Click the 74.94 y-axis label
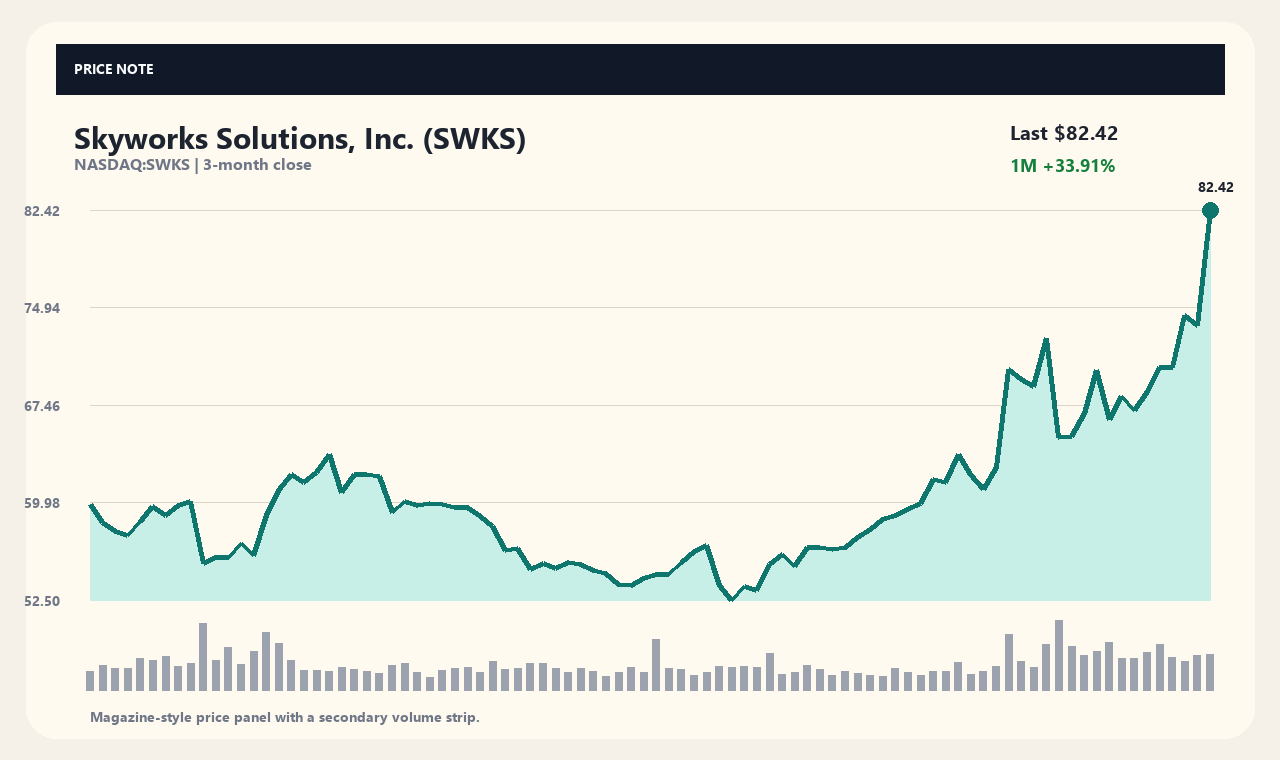1280x760 pixels. 42,308
